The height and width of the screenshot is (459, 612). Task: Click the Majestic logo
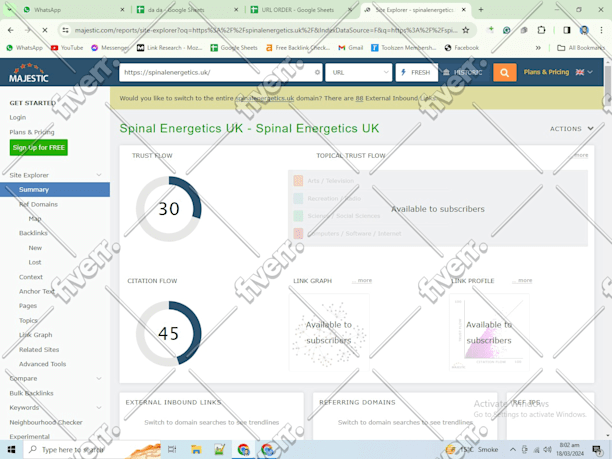pyautogui.click(x=29, y=73)
